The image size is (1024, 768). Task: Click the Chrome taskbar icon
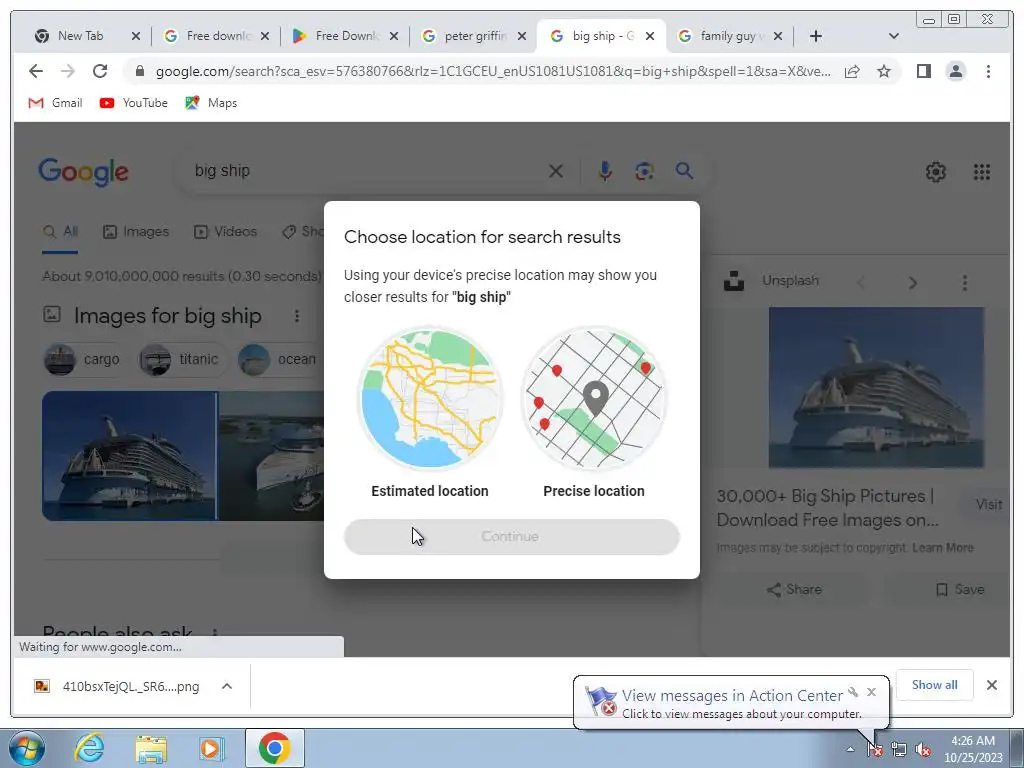coord(274,748)
